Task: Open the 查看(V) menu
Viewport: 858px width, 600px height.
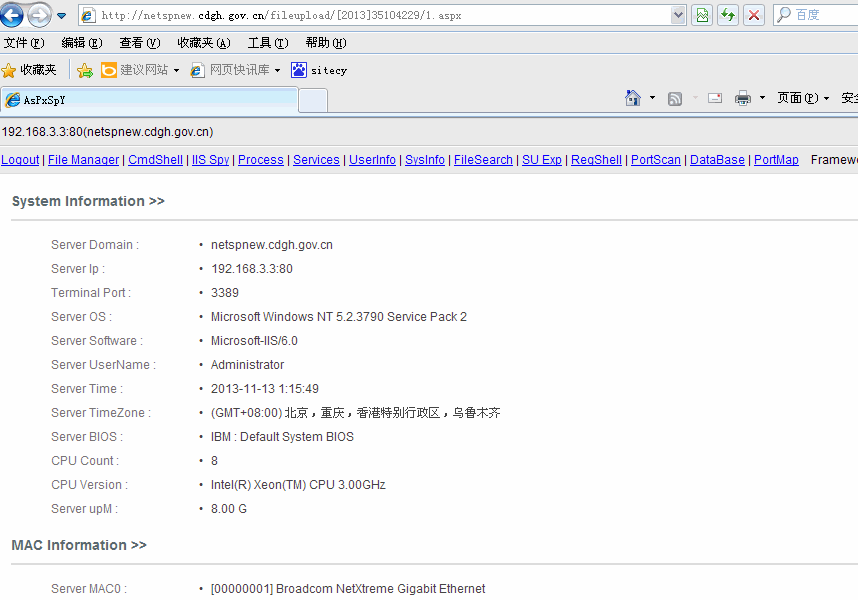Action: pyautogui.click(x=140, y=43)
